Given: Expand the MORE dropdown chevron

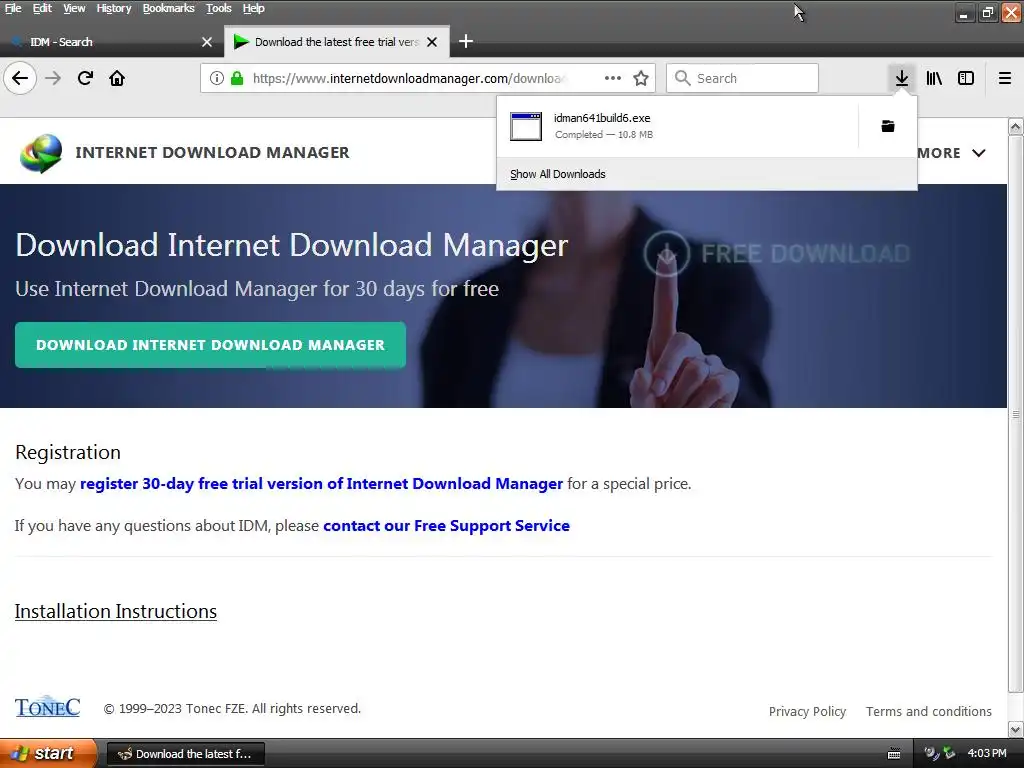Looking at the screenshot, I should tap(978, 153).
